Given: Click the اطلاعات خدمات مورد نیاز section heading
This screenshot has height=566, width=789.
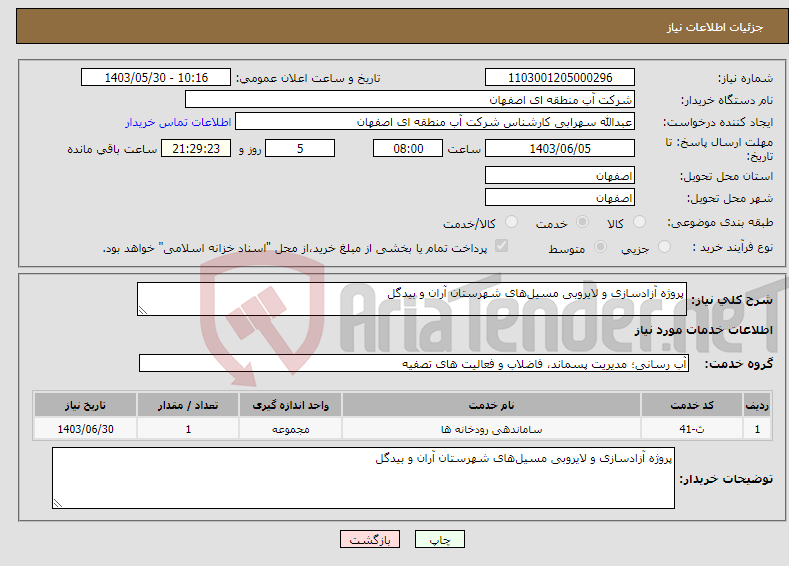Looking at the screenshot, I should click(x=703, y=330).
